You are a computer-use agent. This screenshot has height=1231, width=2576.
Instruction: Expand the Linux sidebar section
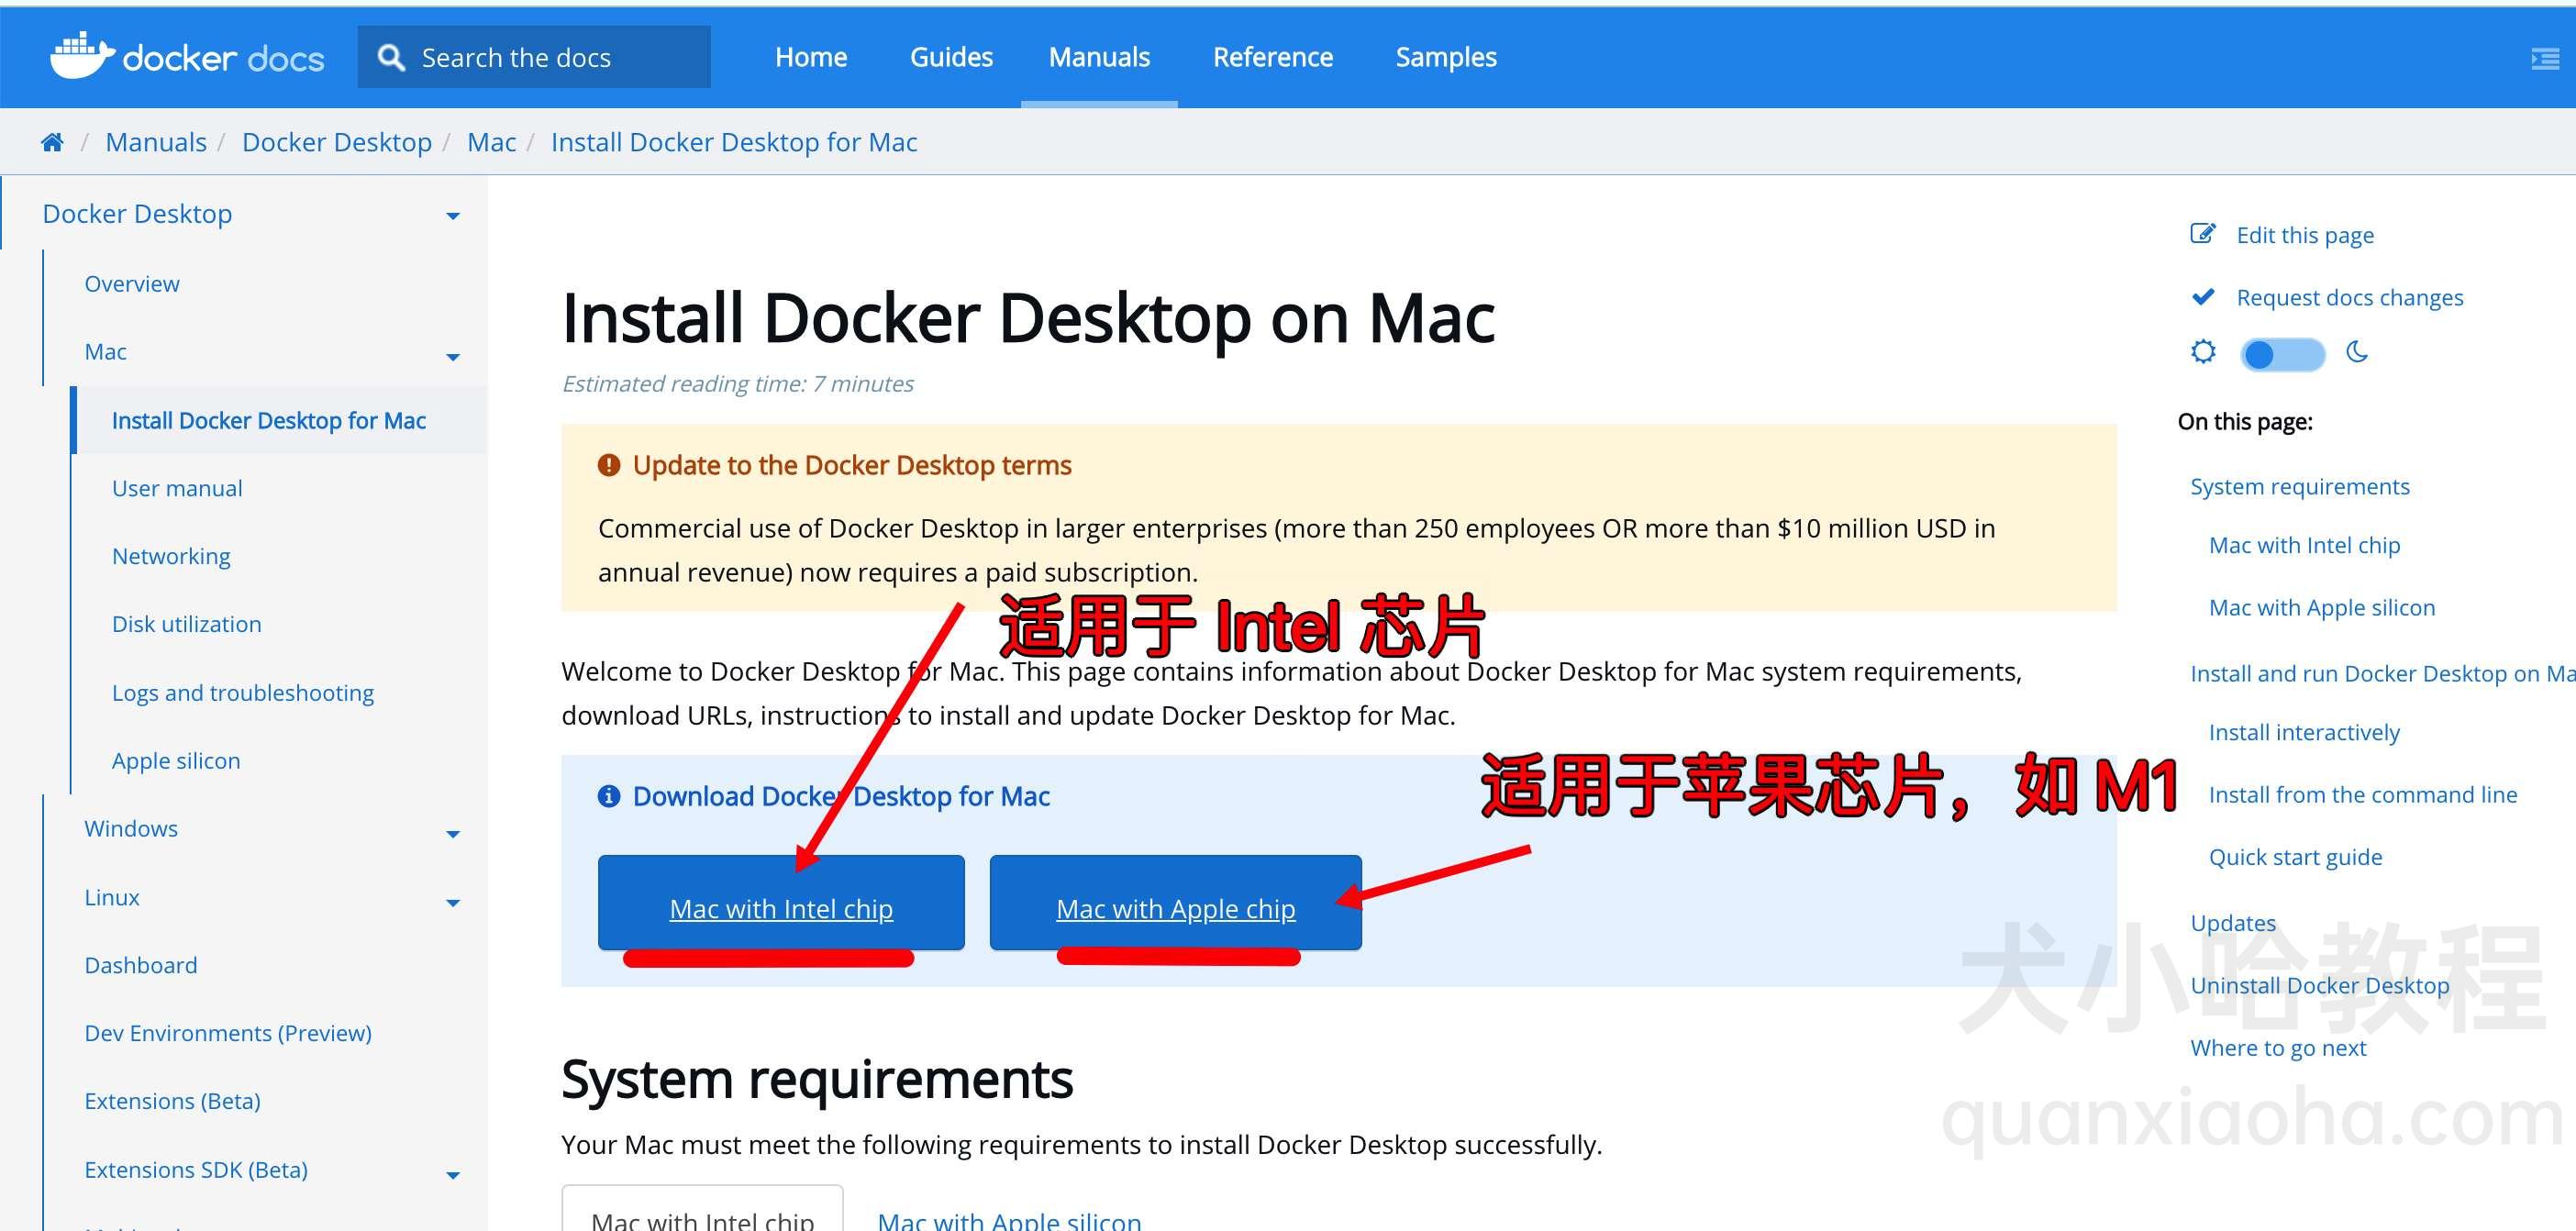[x=453, y=901]
